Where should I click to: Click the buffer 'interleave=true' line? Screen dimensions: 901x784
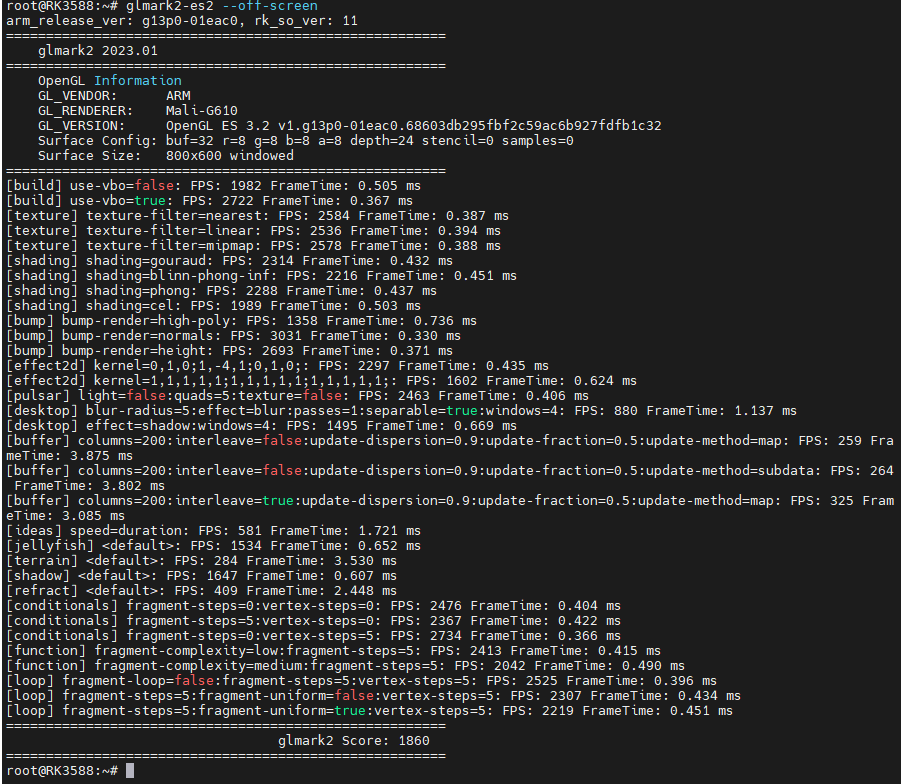click(450, 508)
